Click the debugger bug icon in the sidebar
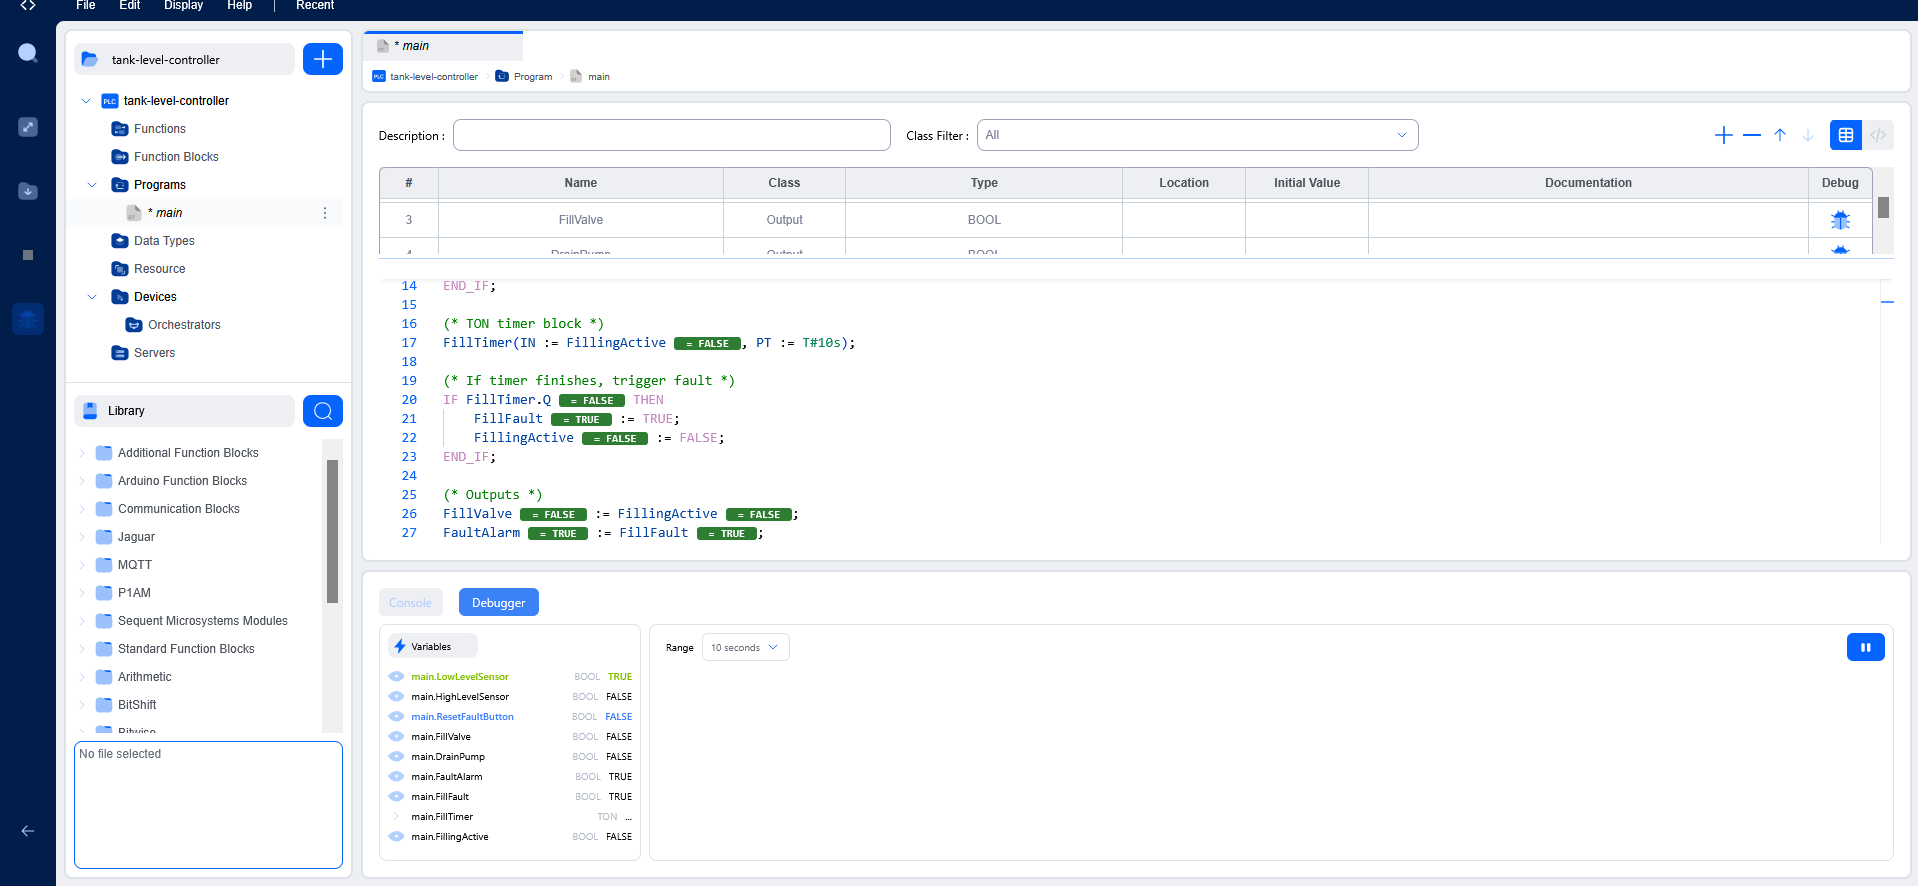This screenshot has width=1918, height=886. (28, 319)
